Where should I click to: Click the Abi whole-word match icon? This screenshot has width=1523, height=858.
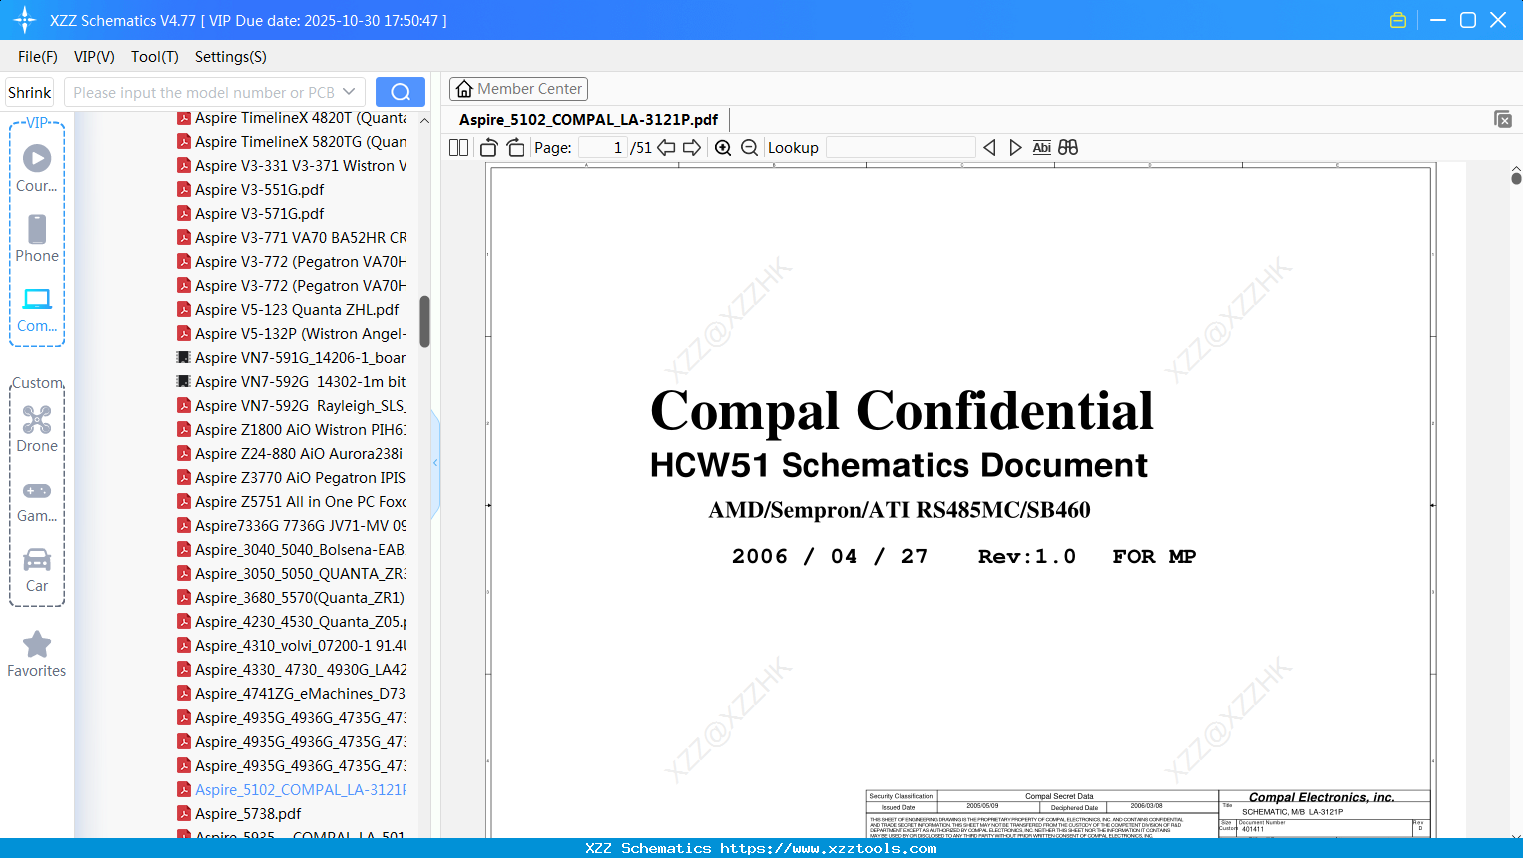(1041, 148)
